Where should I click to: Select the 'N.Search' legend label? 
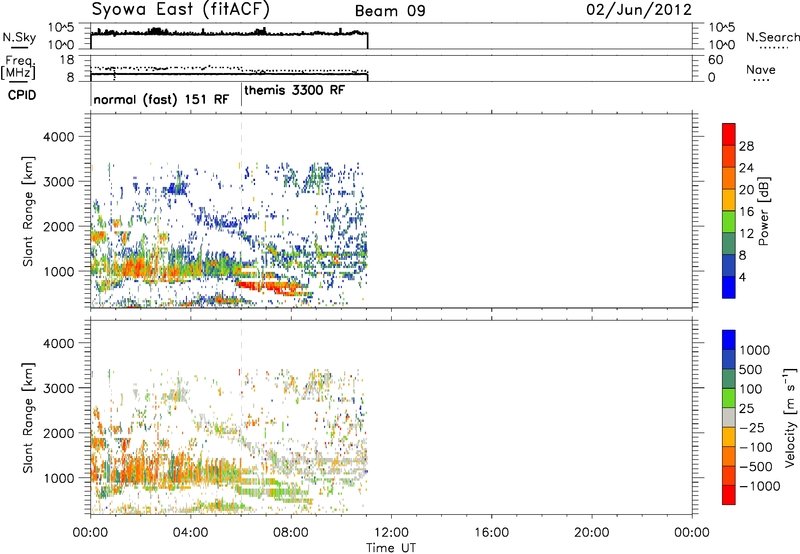772,37
